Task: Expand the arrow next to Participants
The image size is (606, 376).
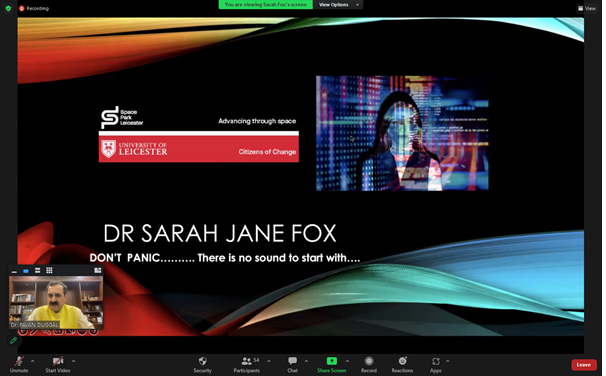Action: 269,361
